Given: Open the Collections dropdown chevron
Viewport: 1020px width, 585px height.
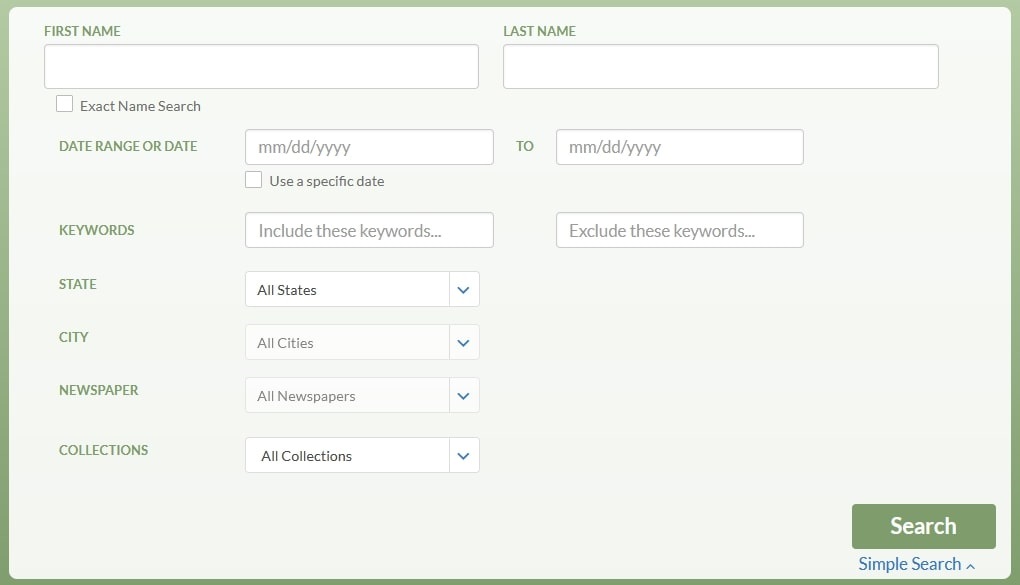Looking at the screenshot, I should click(463, 456).
